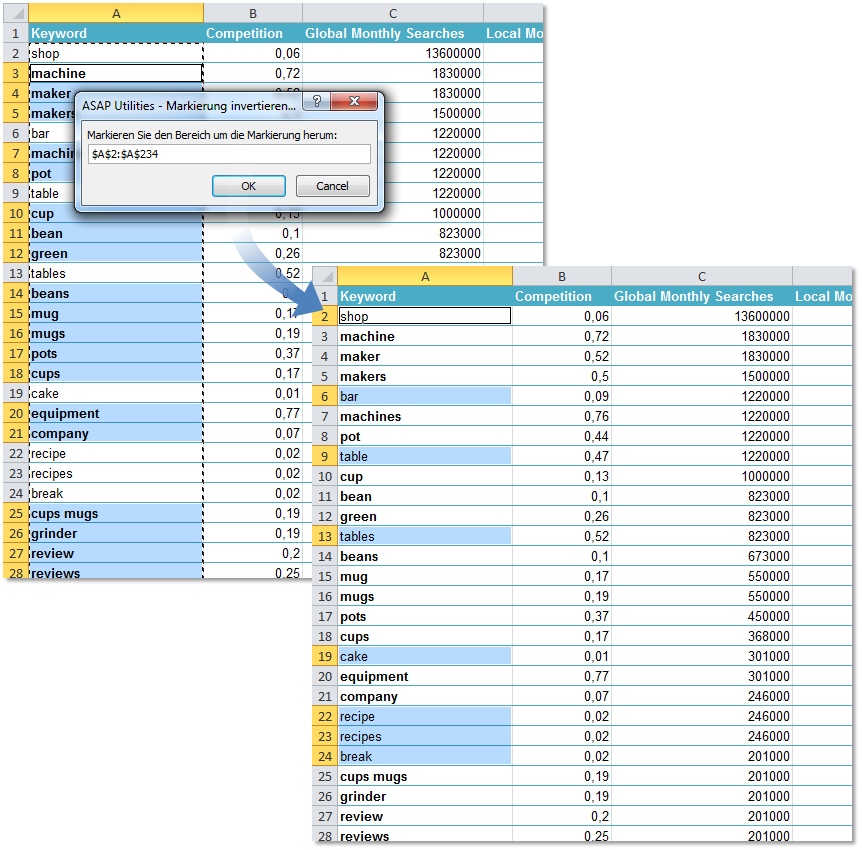Image resolution: width=862 pixels, height=850 pixels.
Task: Click 'Global Monthly Searches' header in left sheet
Action: point(393,33)
